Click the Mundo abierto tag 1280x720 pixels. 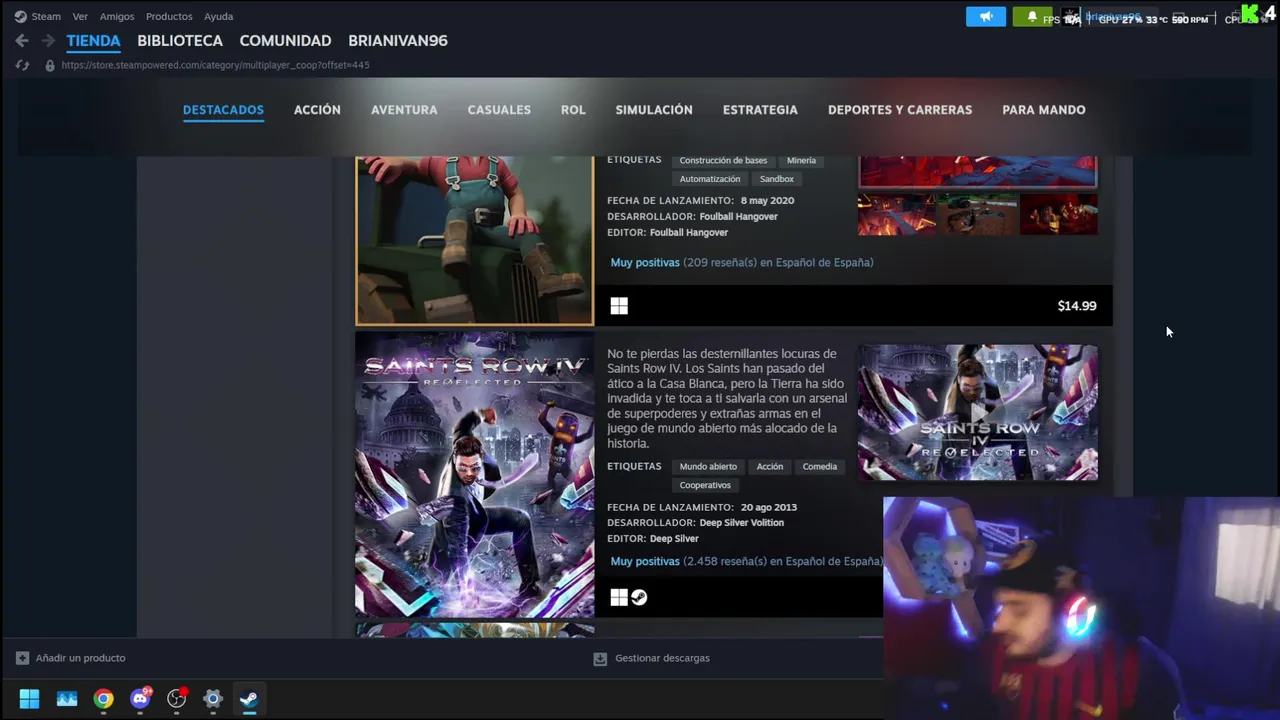pos(708,467)
